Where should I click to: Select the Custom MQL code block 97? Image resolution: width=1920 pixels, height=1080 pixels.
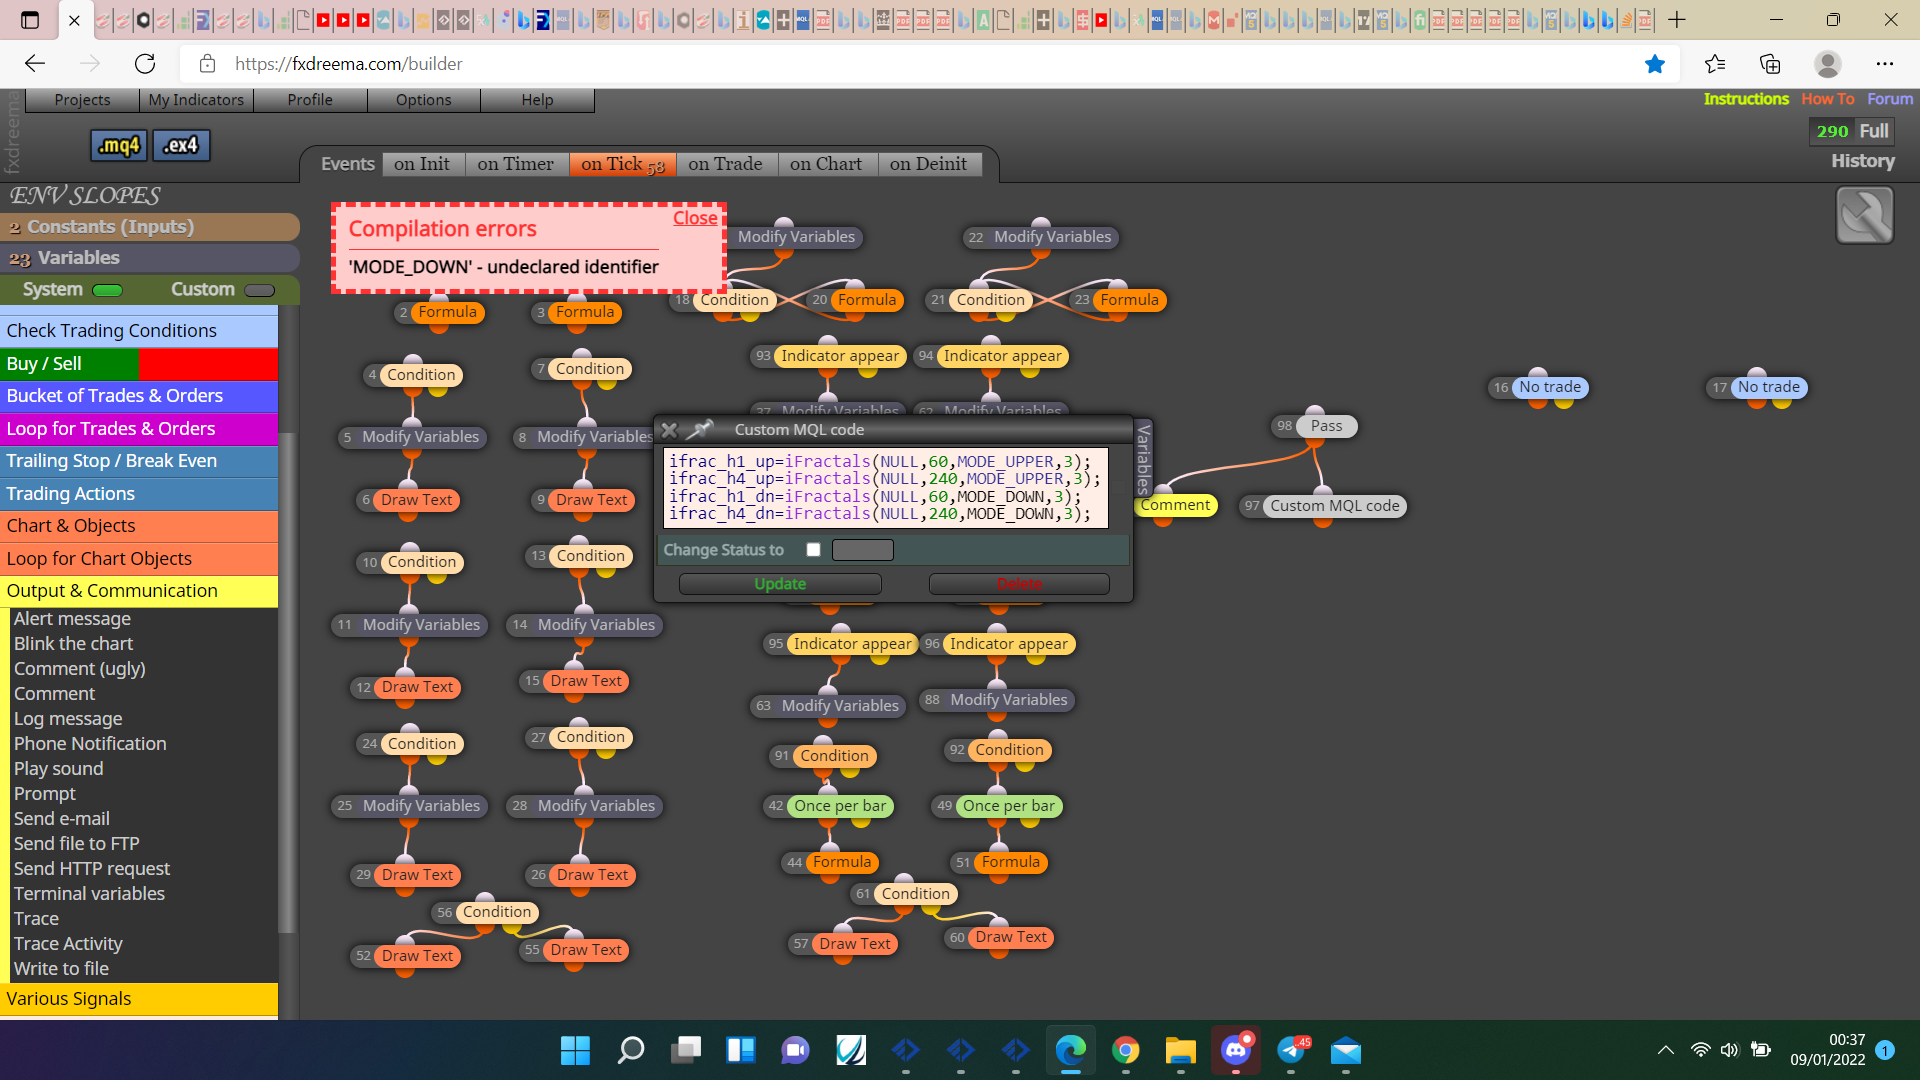[1334, 506]
